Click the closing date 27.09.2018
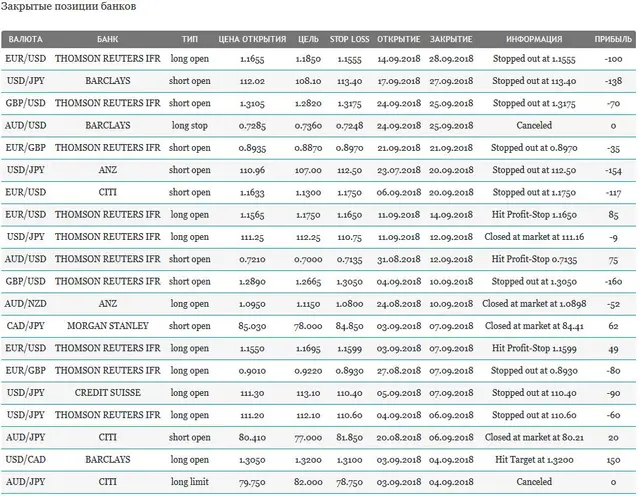Image resolution: width=640 pixels, height=496 pixels. (x=451, y=81)
